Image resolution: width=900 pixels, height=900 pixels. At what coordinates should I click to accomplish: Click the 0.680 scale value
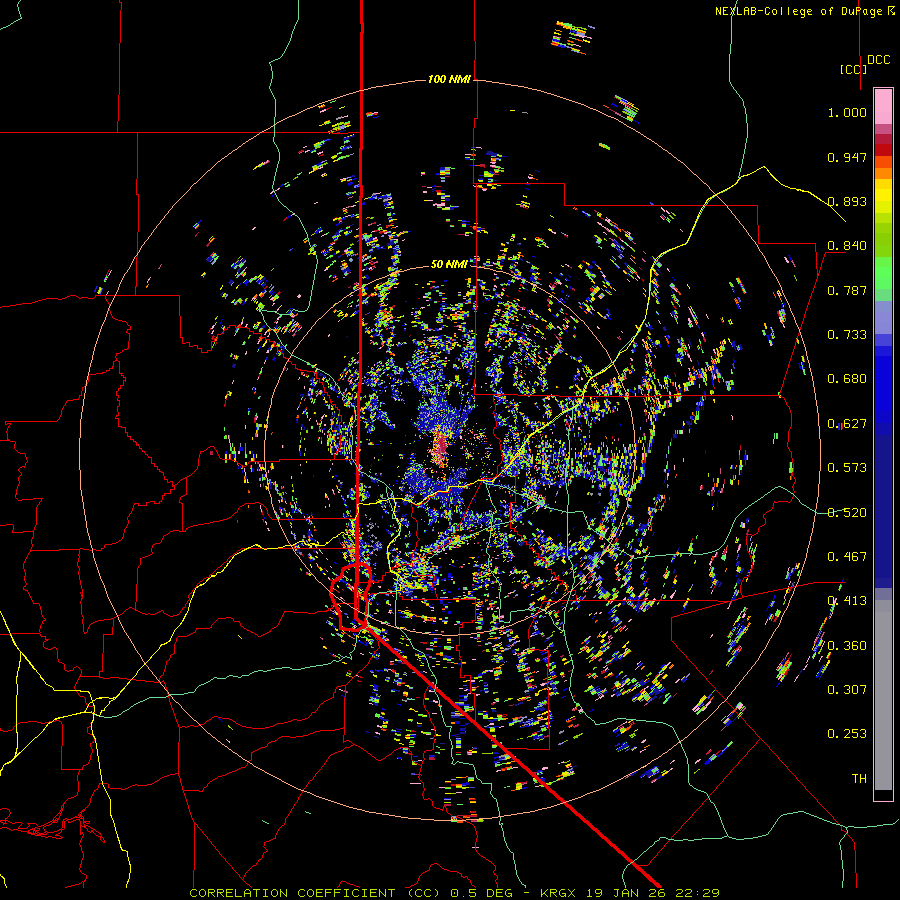847,379
